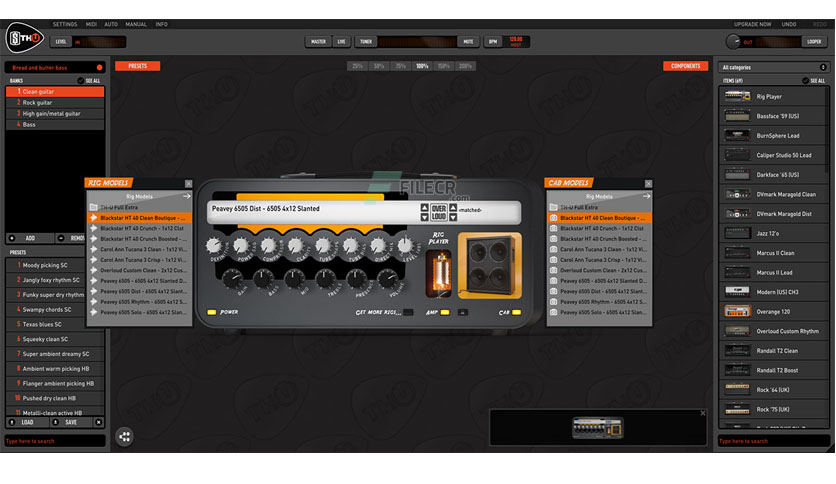The height and width of the screenshot is (484, 836).
Task: Select Peavey 6505 Rhythm in Rig Models
Action: 139,302
